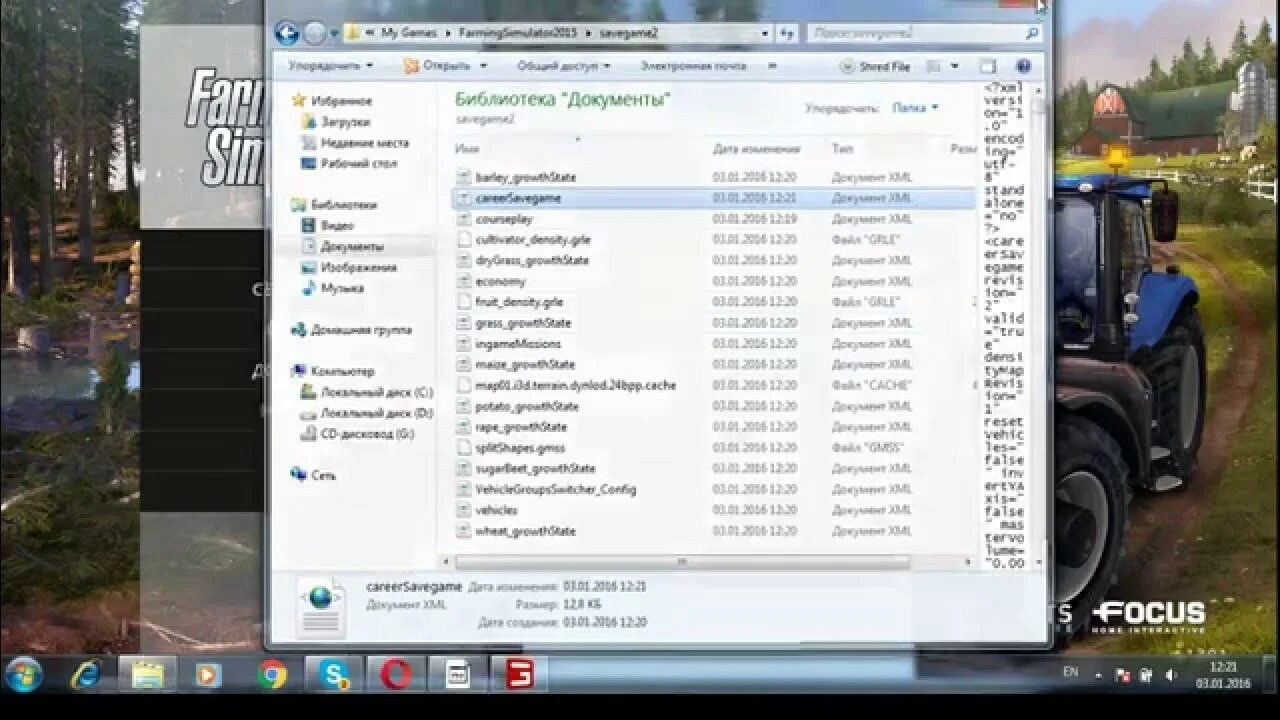Open the 'Изображения' library

click(x=349, y=267)
